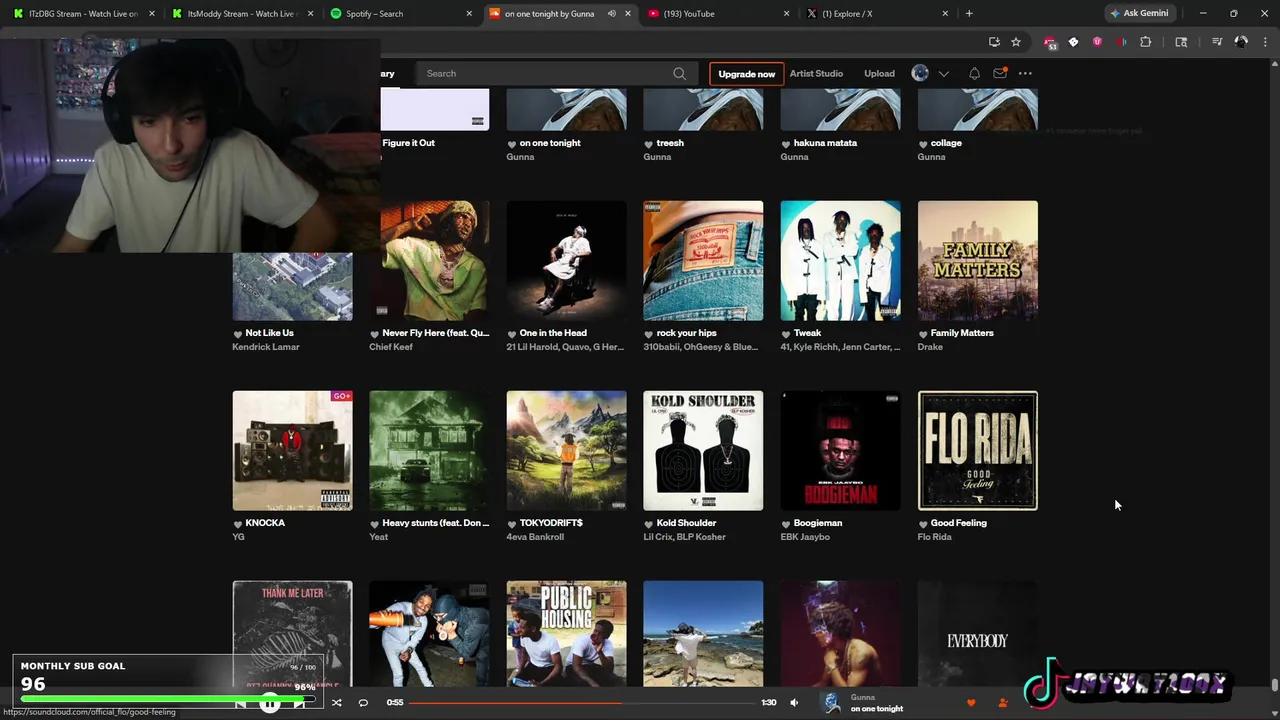Click heart icon beside 'Boogieman'
1280x720 pixels.
point(786,524)
